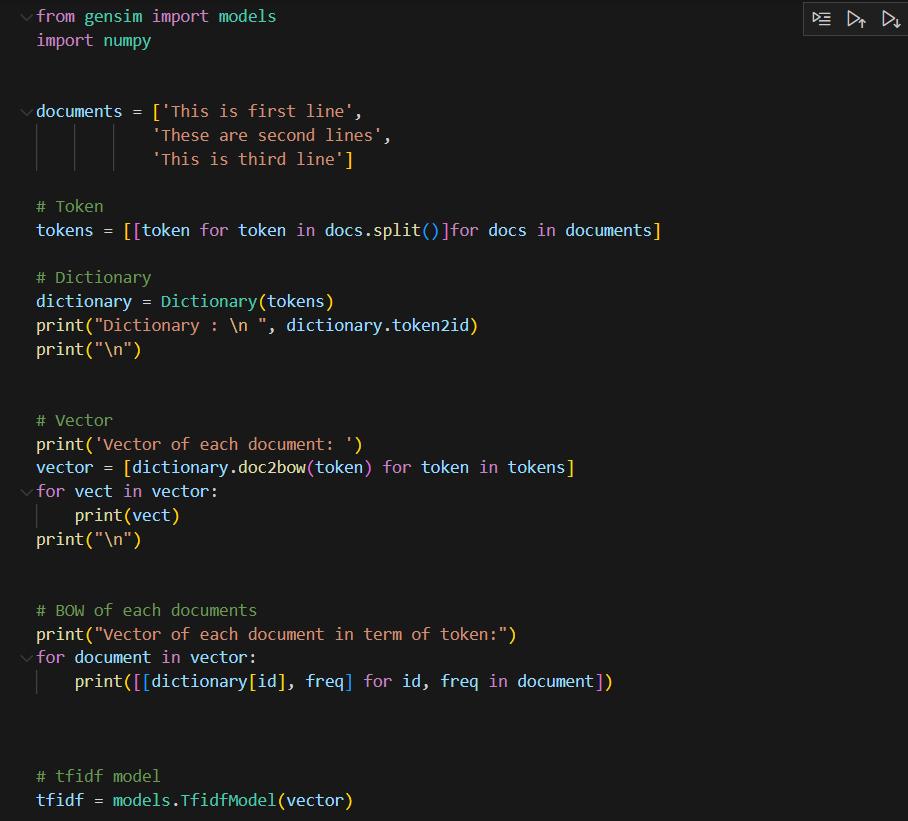Click the string 'These are second lines'
This screenshot has height=821, width=908.
point(267,135)
